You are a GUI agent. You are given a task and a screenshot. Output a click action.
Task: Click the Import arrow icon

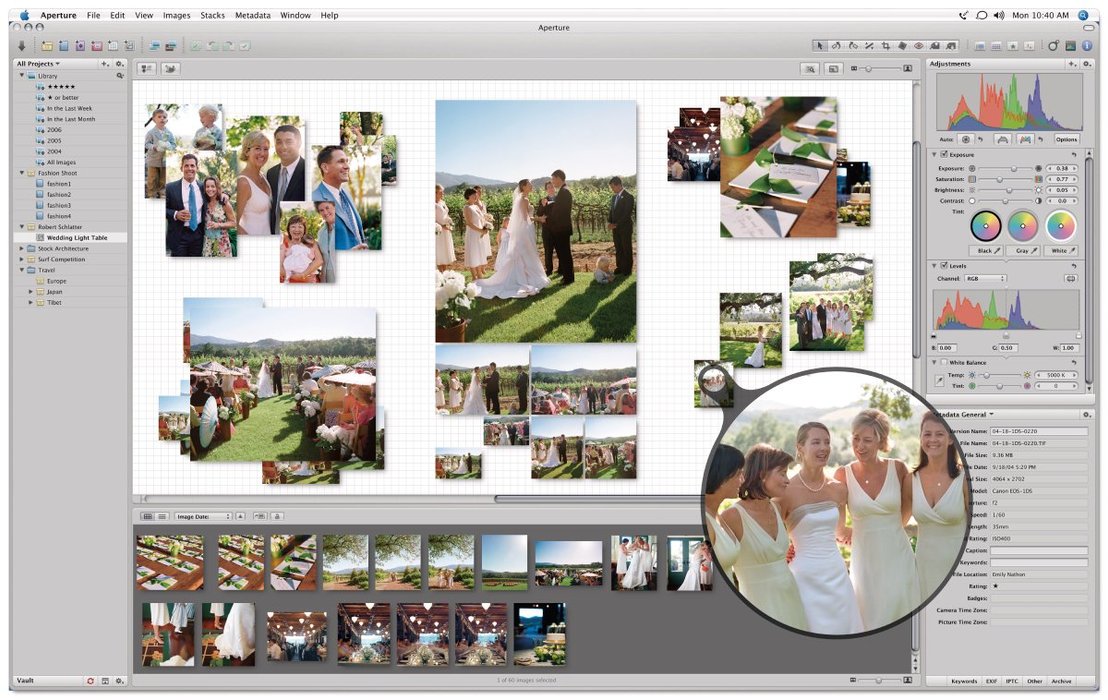(22, 46)
